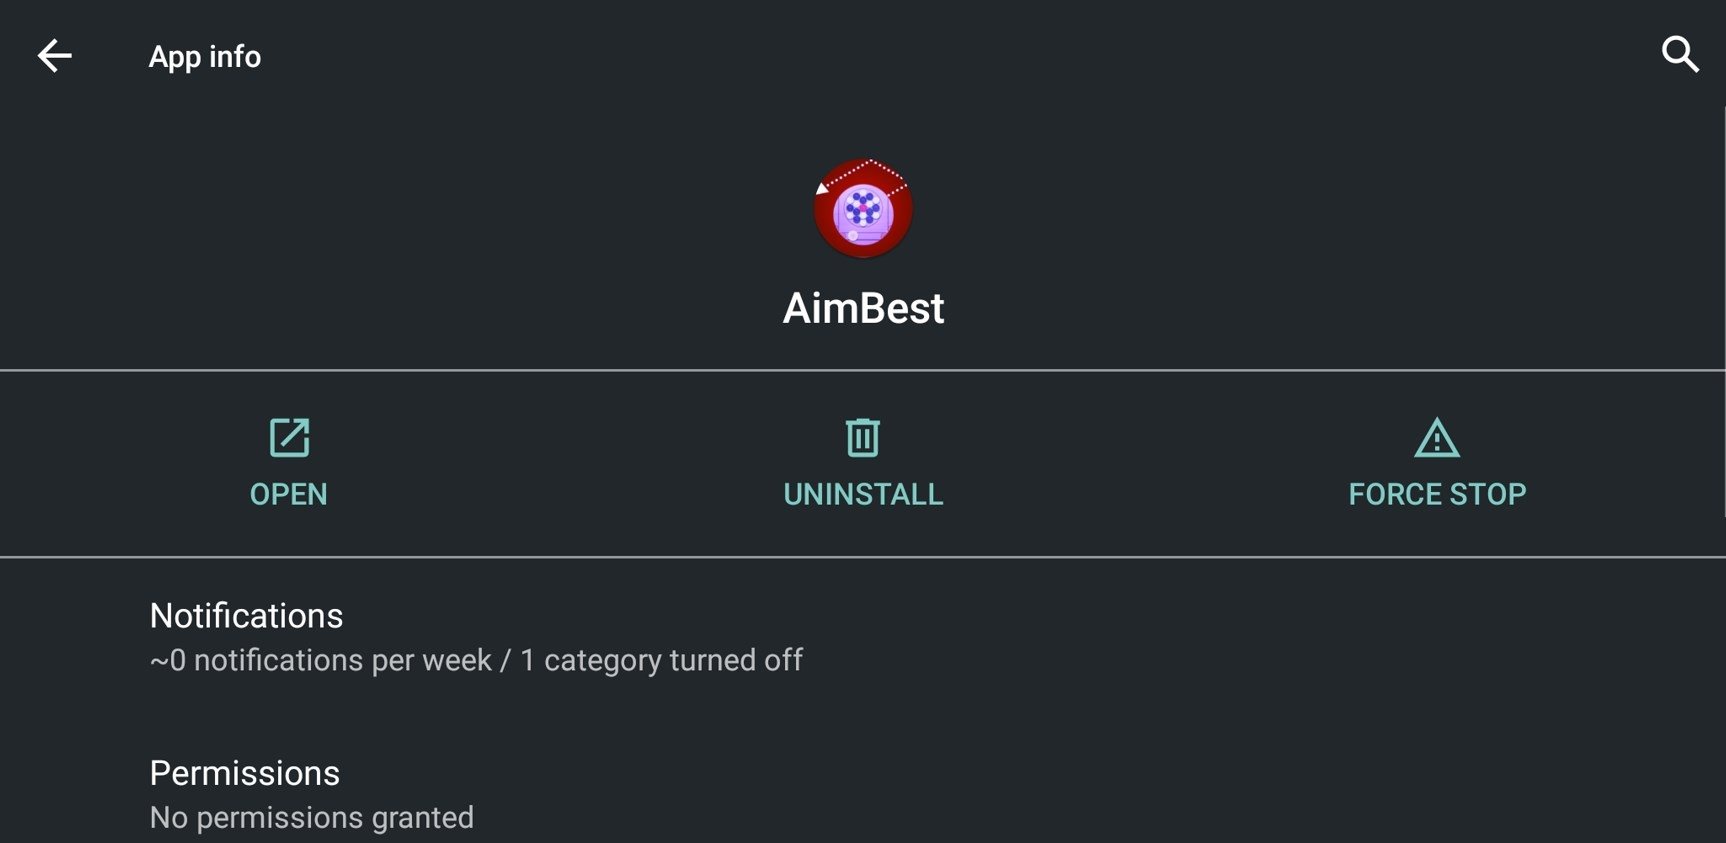The image size is (1726, 843).
Task: Open Notifications category turned off details
Action: tap(661, 660)
